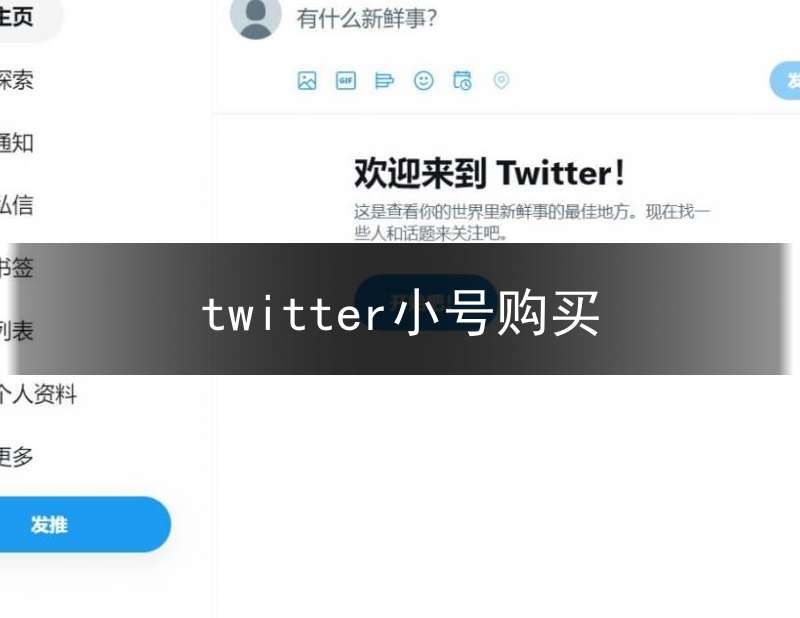This screenshot has width=800, height=618.
Task: Click the top-right tweet submit button
Action: click(785, 81)
